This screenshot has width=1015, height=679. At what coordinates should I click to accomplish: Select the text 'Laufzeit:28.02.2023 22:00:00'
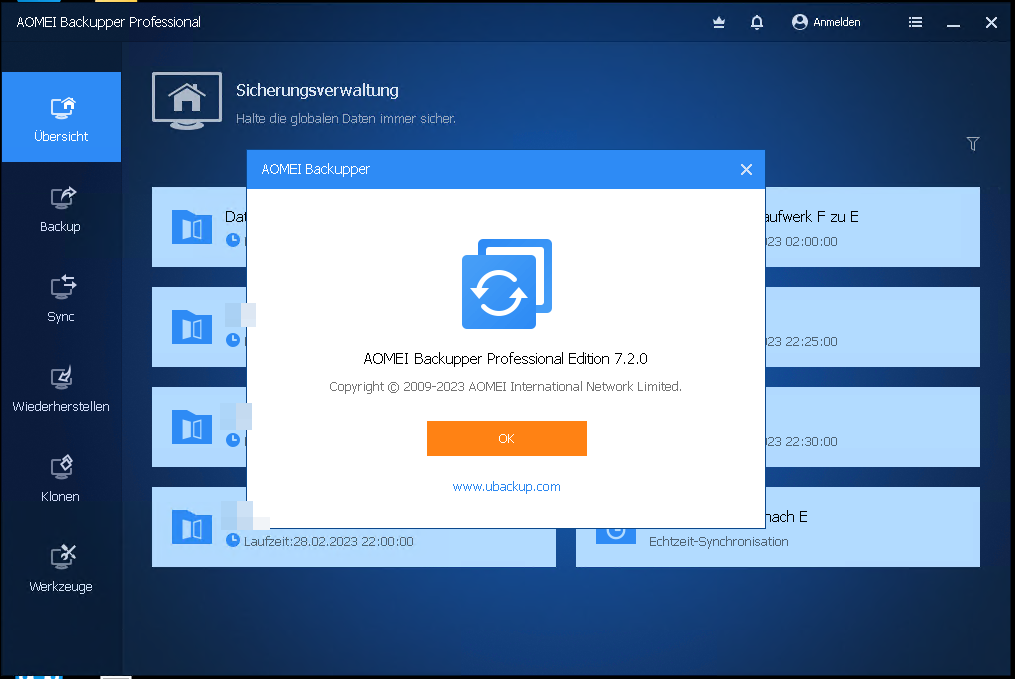pyautogui.click(x=328, y=541)
